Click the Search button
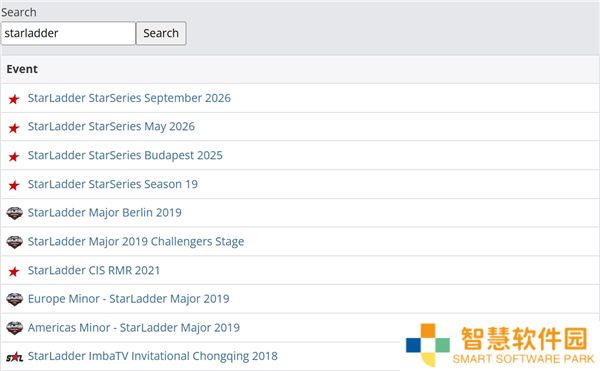The height and width of the screenshot is (371, 600). click(x=161, y=33)
